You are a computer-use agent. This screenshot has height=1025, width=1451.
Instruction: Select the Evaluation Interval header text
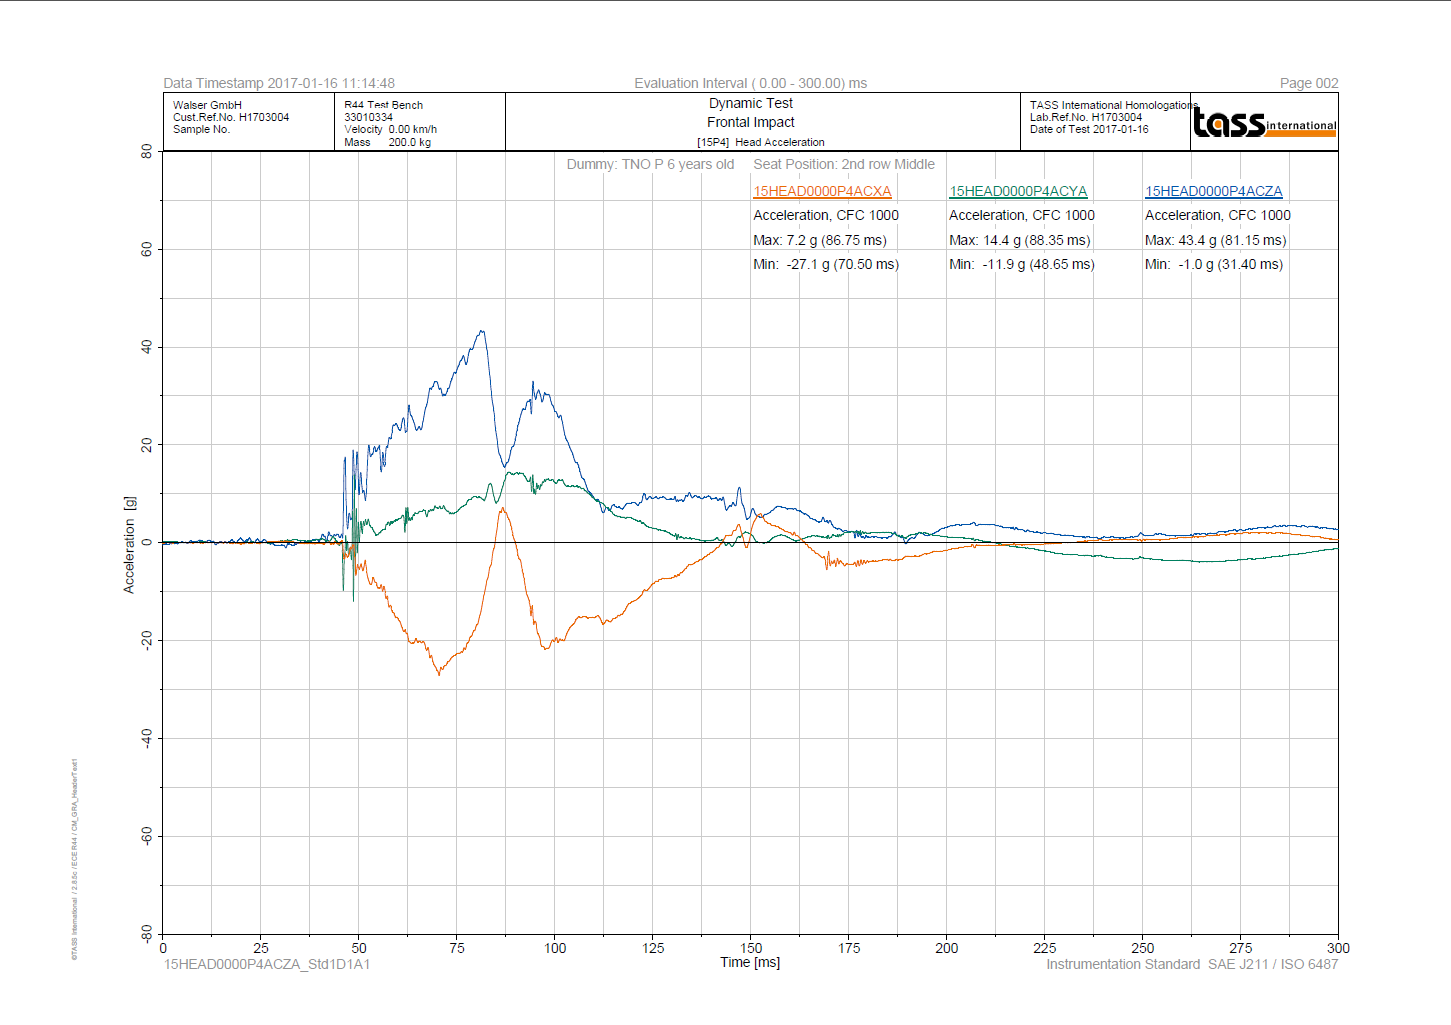pyautogui.click(x=751, y=83)
